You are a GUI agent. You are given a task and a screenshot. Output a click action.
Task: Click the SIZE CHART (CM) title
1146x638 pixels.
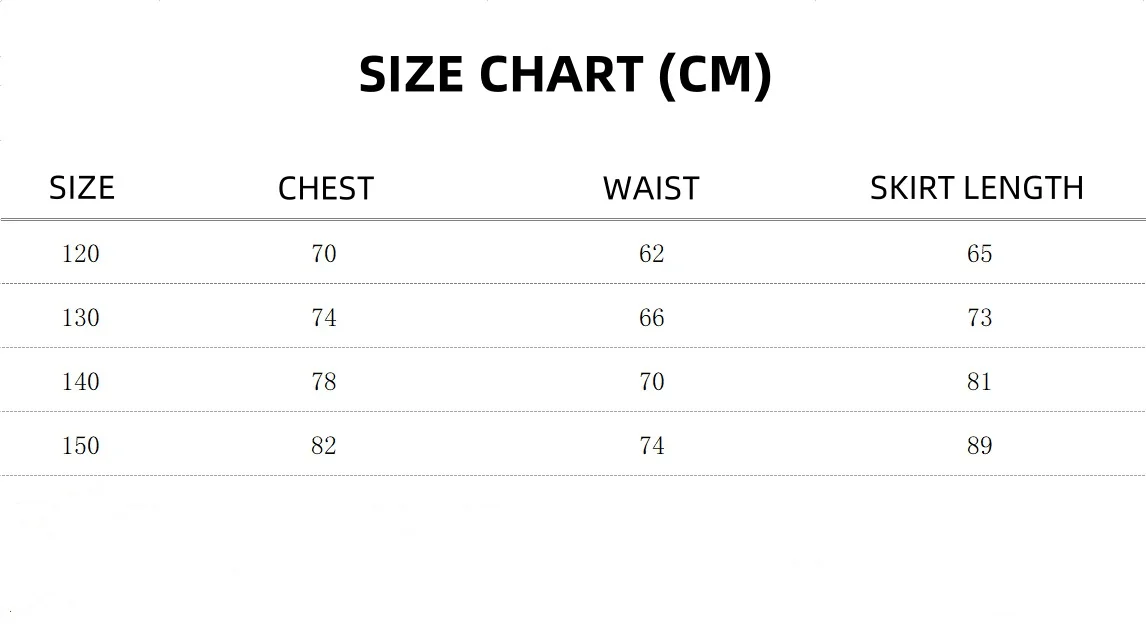coord(565,75)
